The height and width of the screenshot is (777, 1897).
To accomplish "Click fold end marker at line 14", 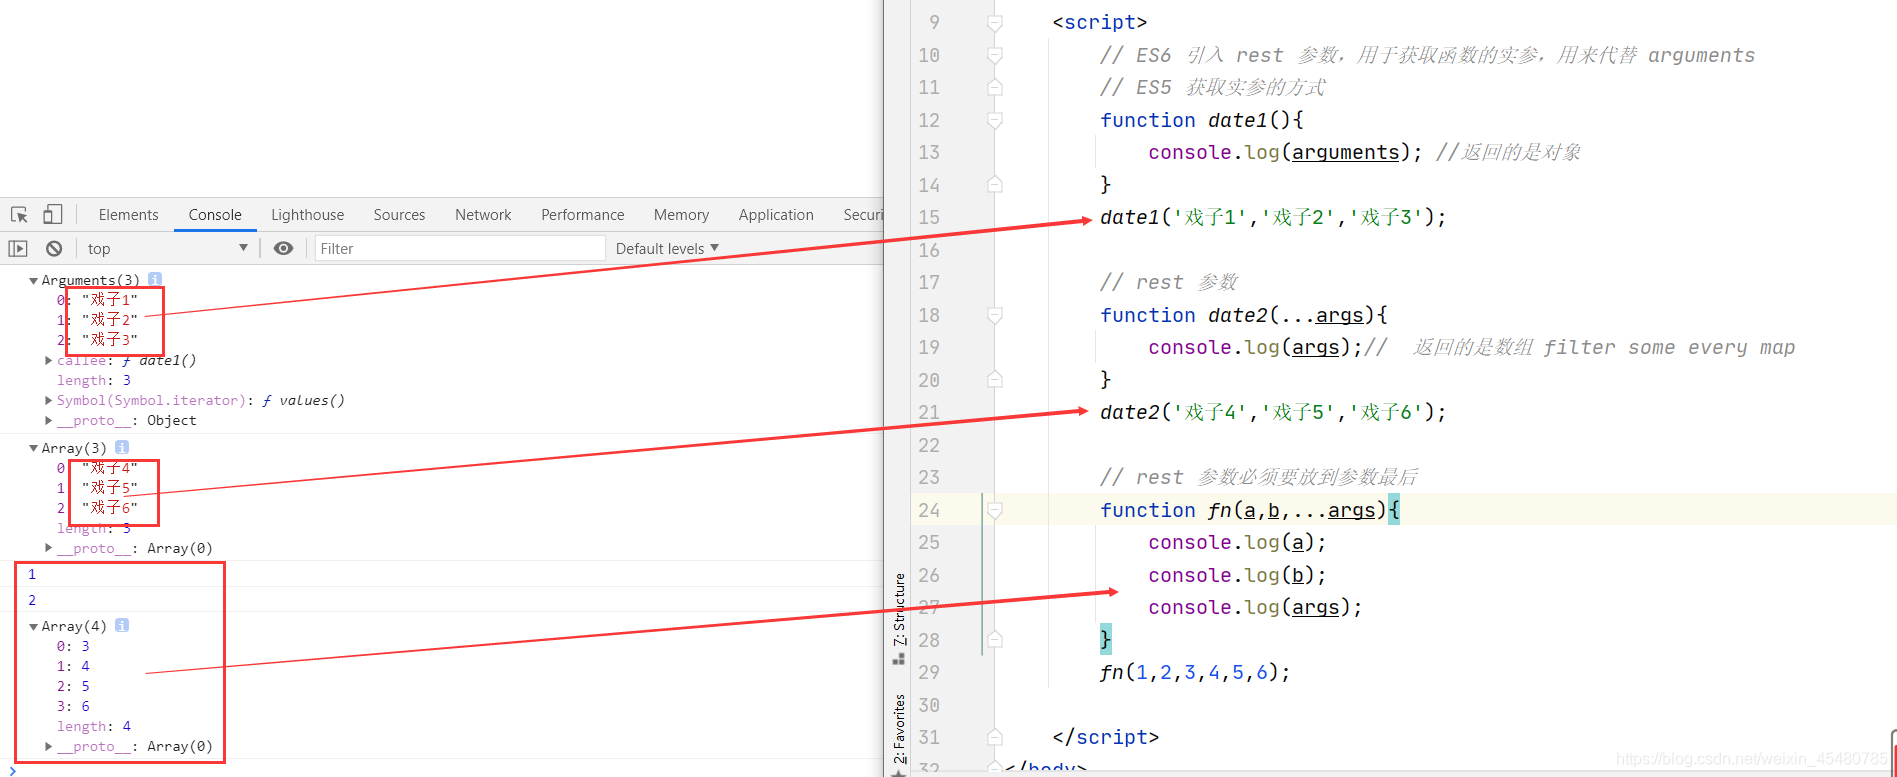I will click(994, 185).
